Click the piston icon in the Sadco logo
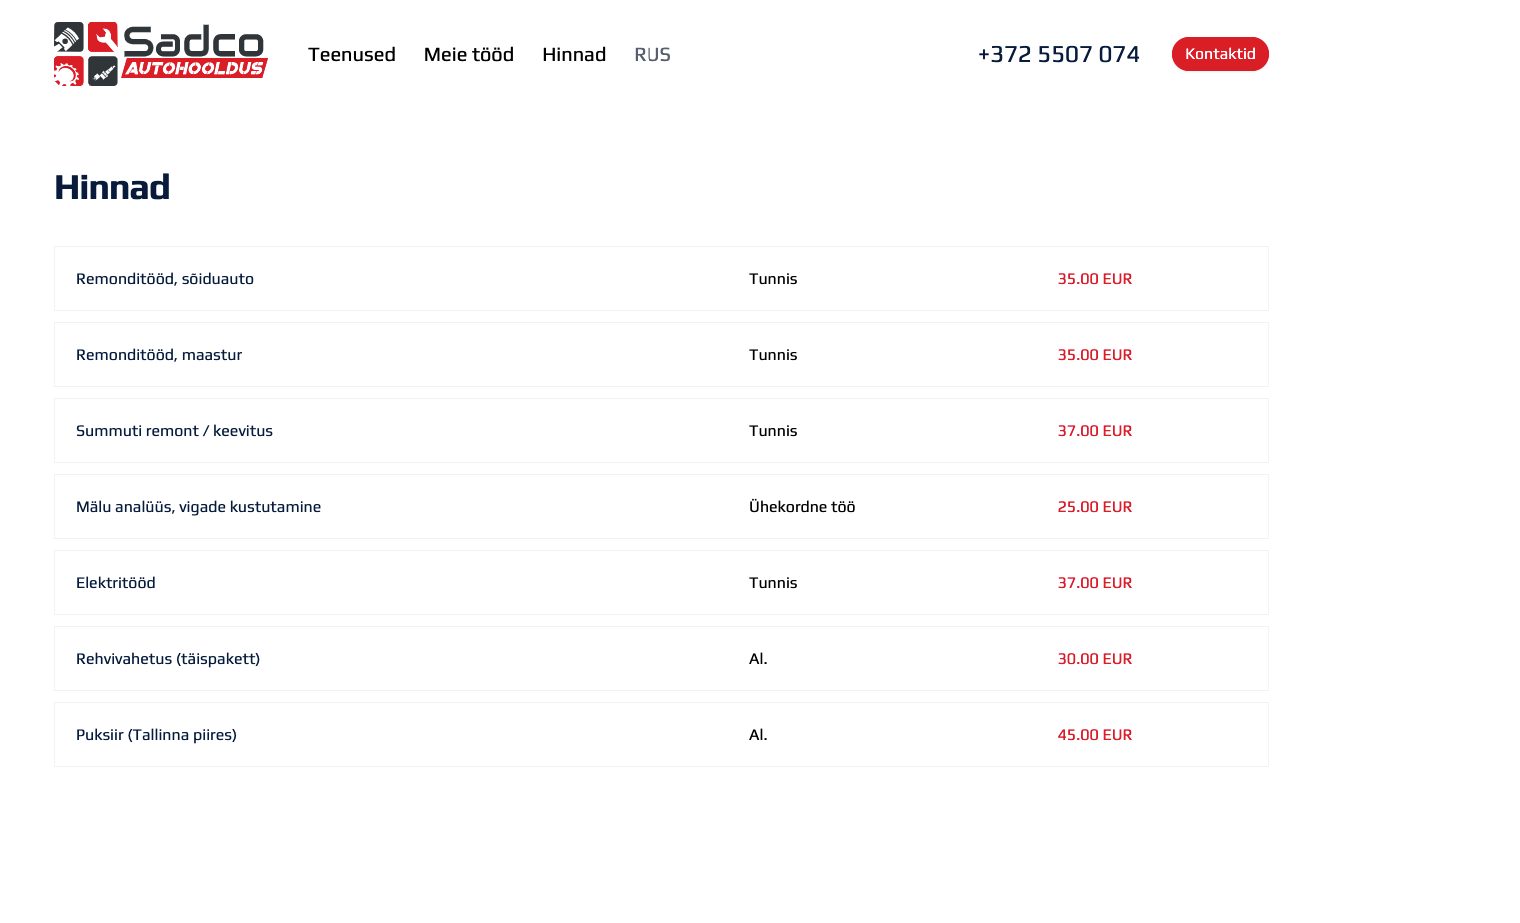1520x923 pixels. coord(68,37)
